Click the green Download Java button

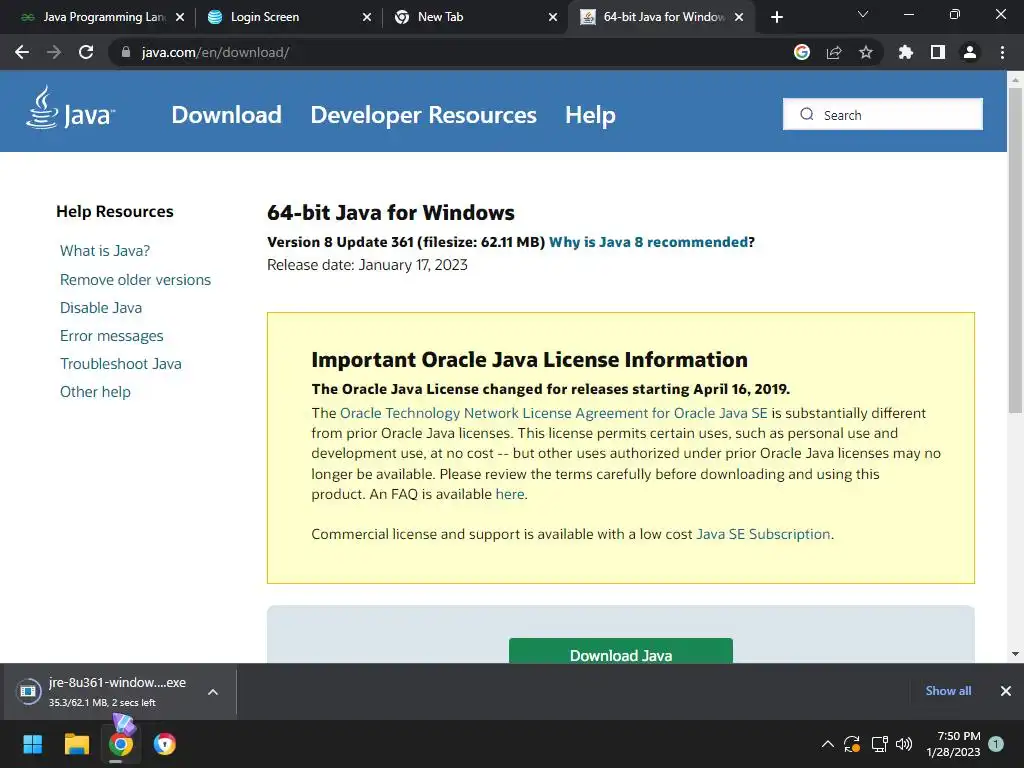tap(620, 651)
